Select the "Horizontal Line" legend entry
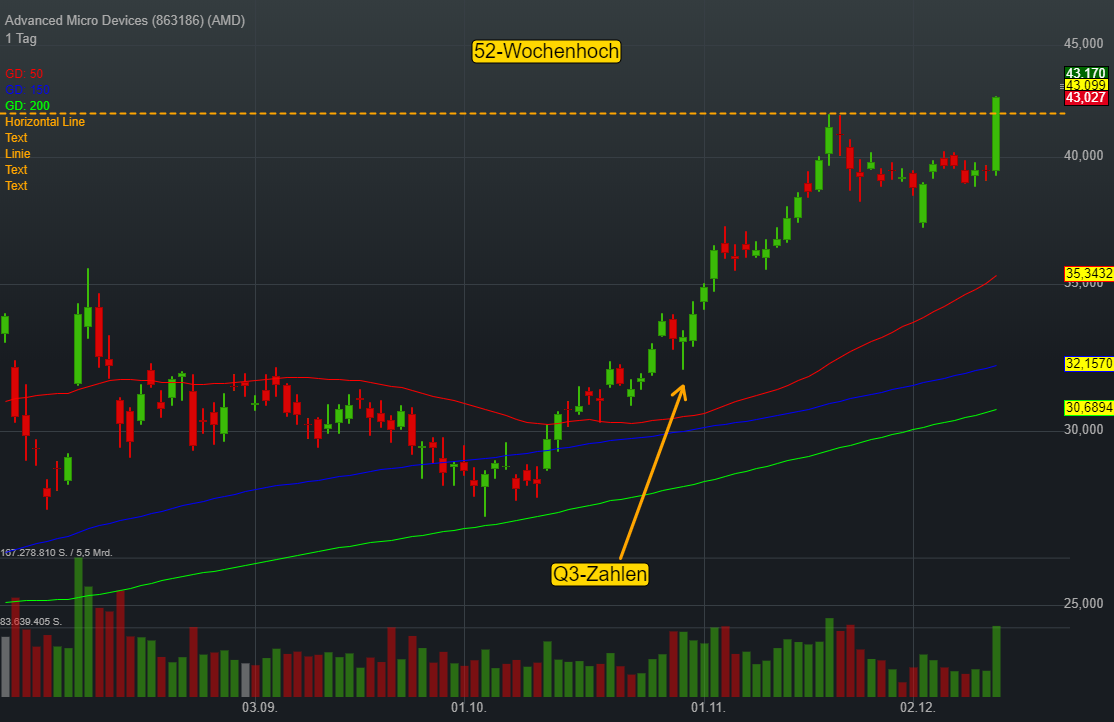Image resolution: width=1114 pixels, height=722 pixels. [45, 122]
